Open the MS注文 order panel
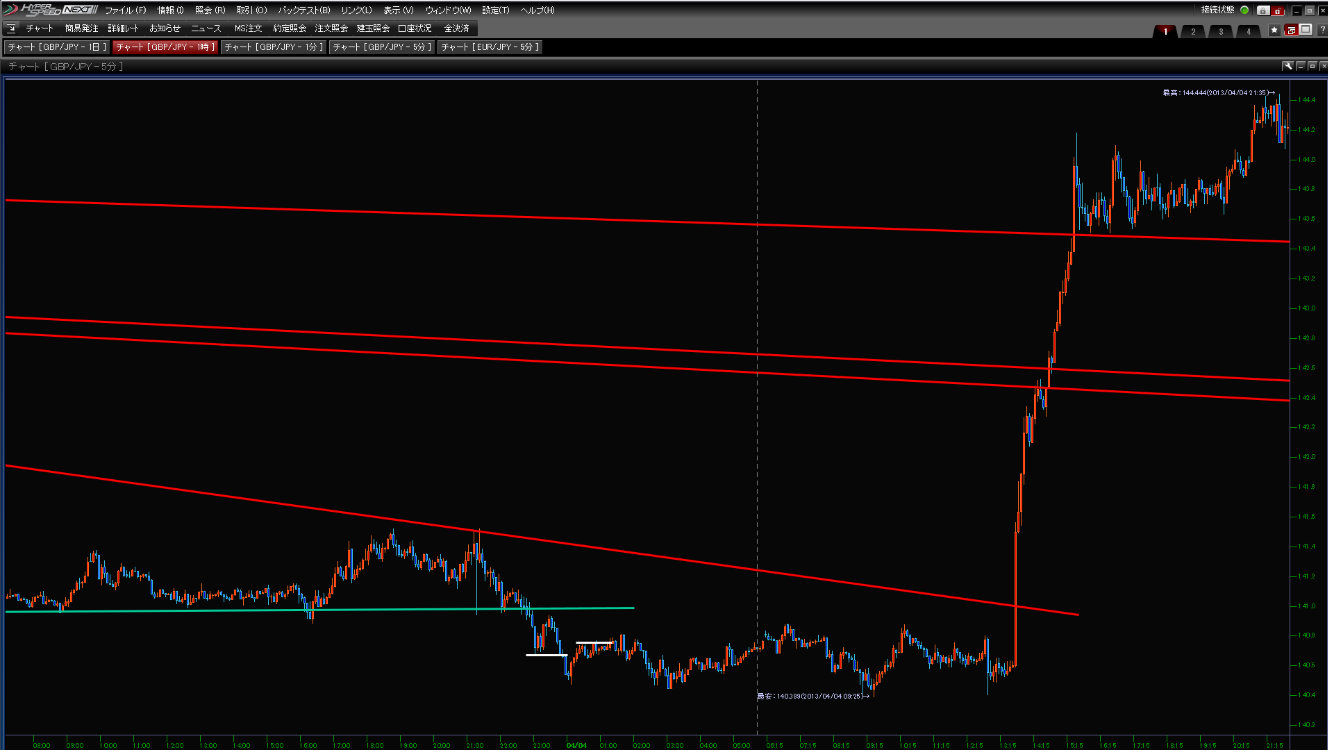Image resolution: width=1328 pixels, height=750 pixels. [248, 28]
